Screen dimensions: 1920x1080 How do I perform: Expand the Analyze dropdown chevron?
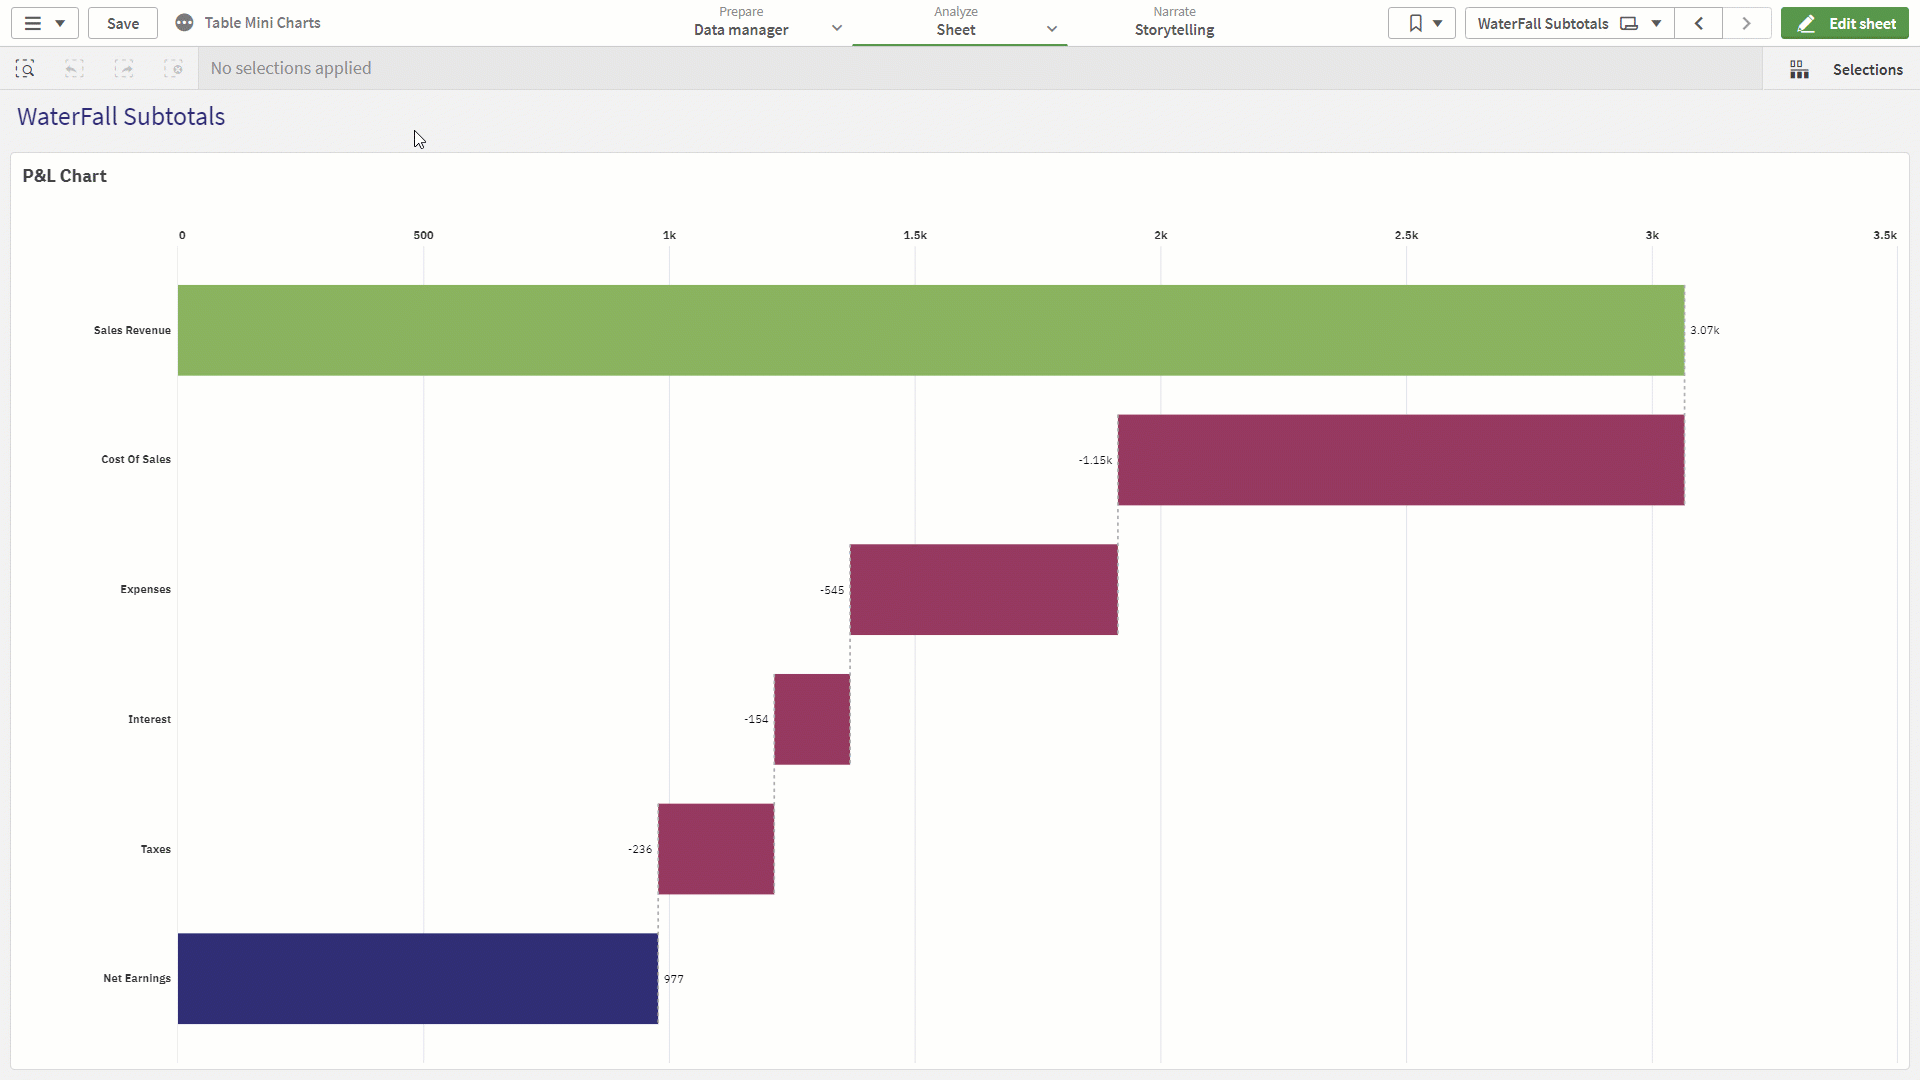point(1052,29)
